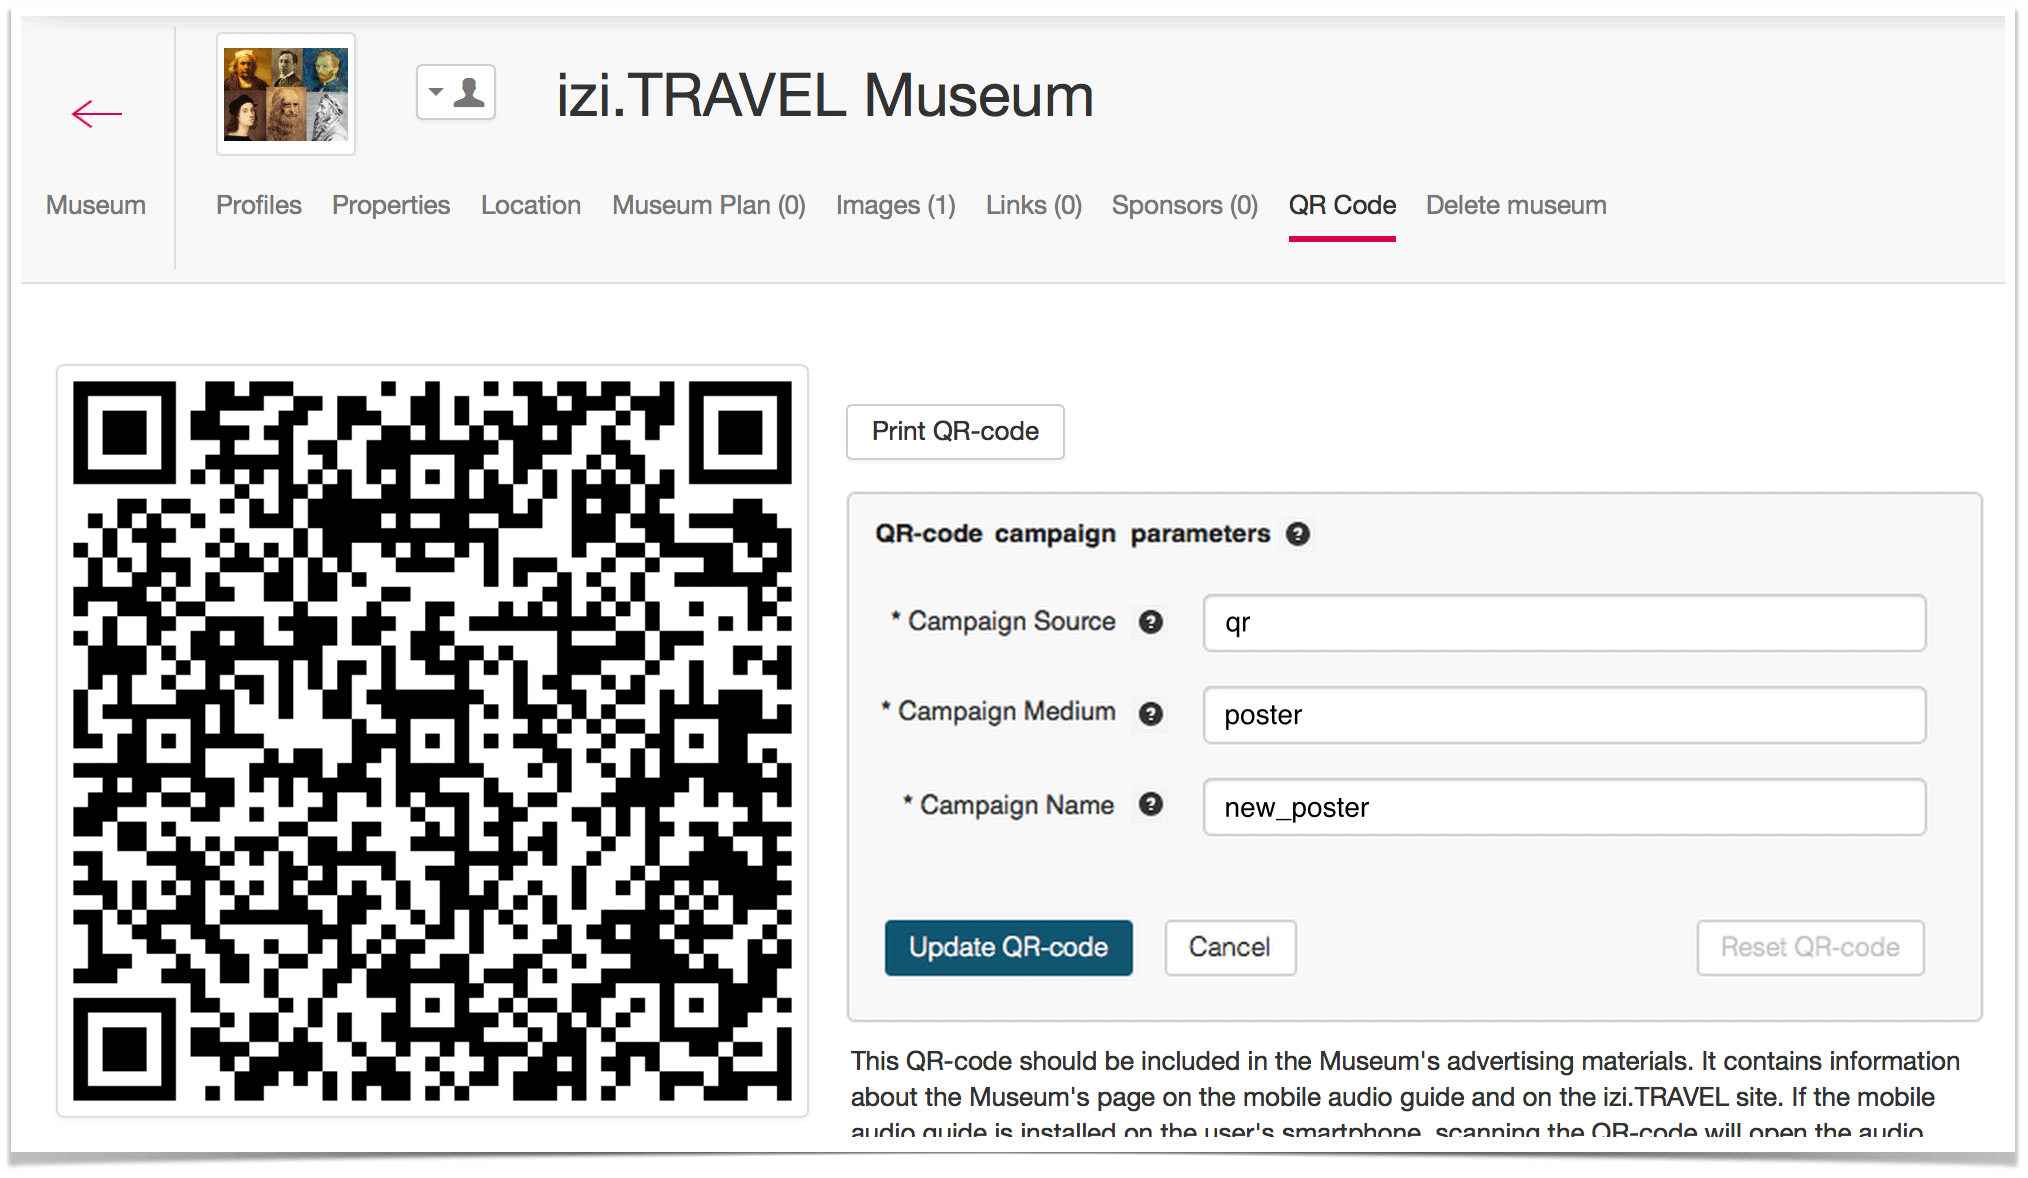The image size is (2028, 1178).
Task: Switch to the Properties tab
Action: [391, 205]
